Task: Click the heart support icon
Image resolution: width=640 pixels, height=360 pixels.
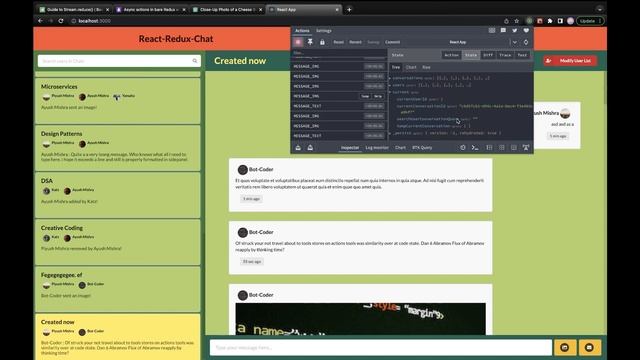Action: pyautogui.click(x=526, y=31)
